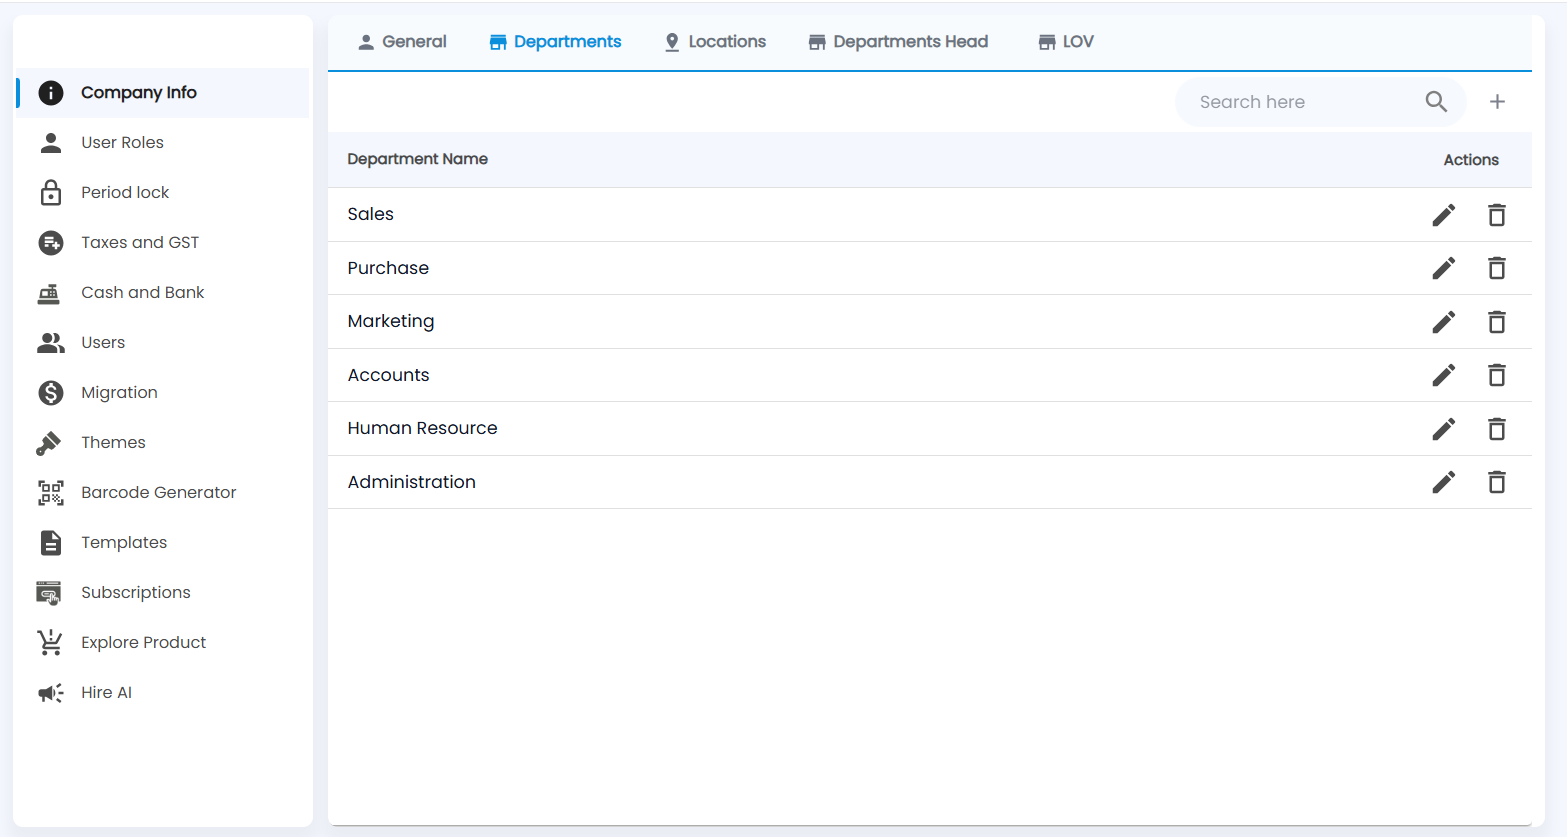1567x837 pixels.
Task: Select the Departments tab
Action: [555, 42]
